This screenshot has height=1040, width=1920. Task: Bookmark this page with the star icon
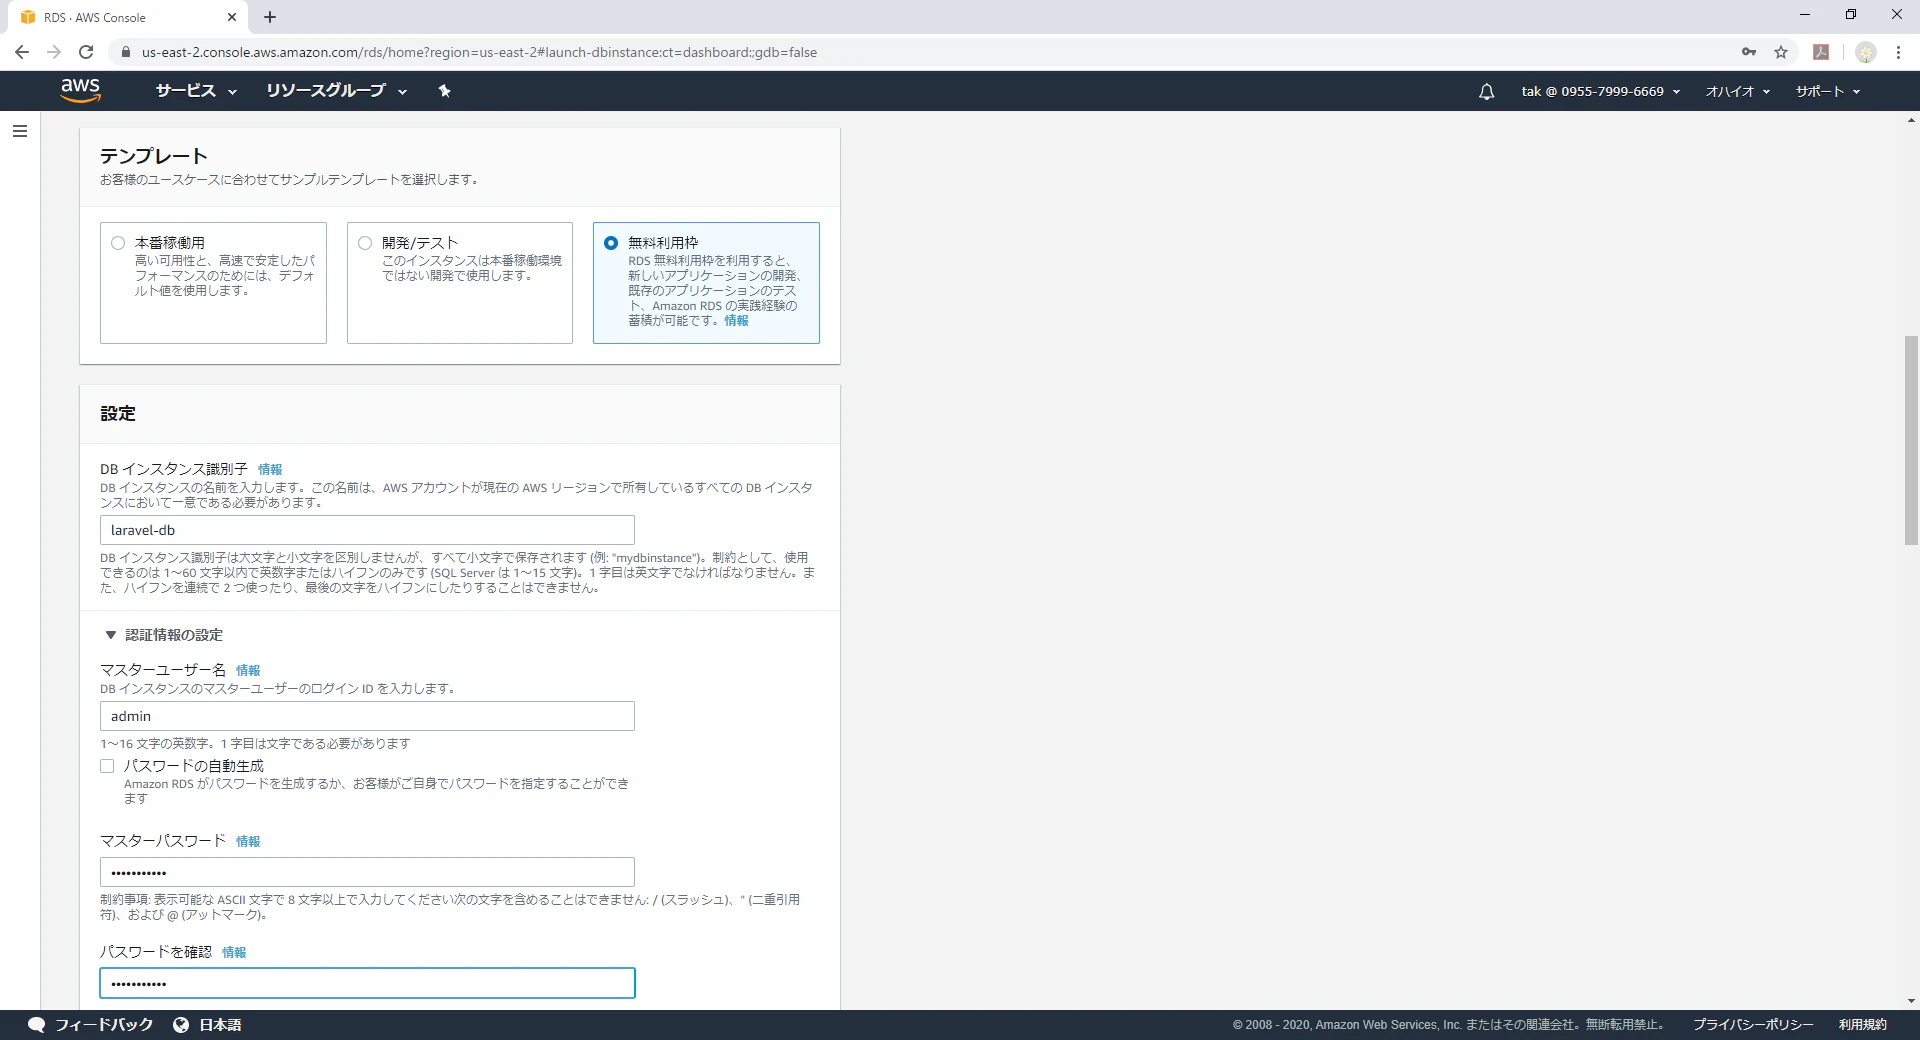tap(1781, 52)
